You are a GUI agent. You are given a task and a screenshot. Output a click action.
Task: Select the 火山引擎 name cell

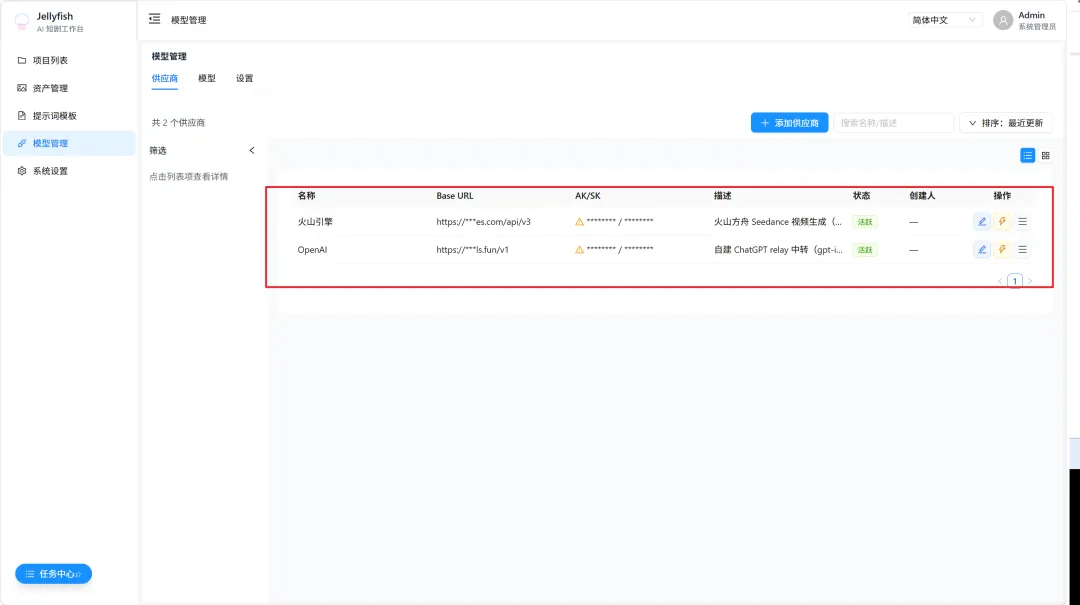tap(315, 222)
